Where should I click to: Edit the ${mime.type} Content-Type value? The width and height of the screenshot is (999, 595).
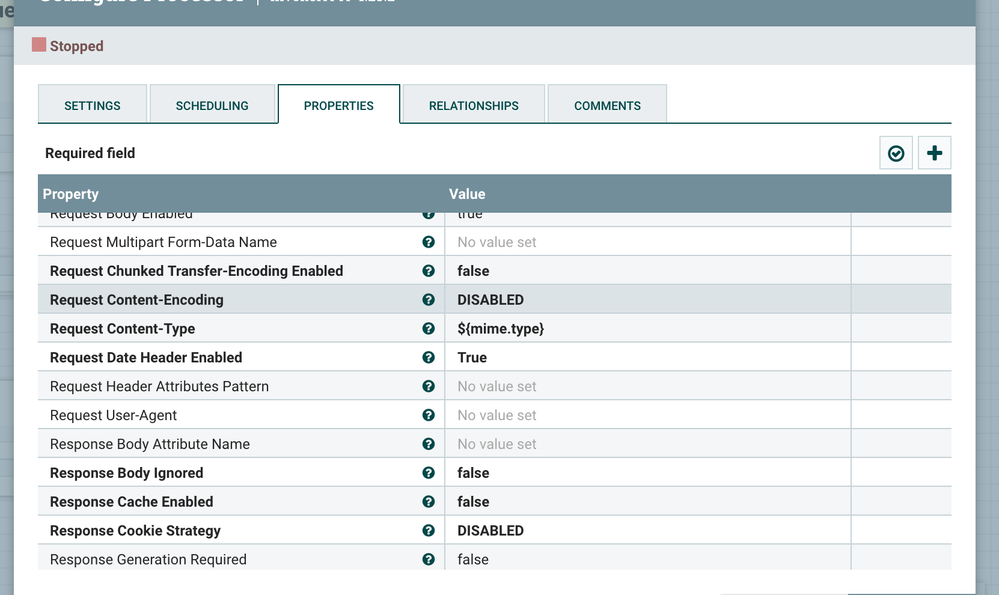pos(647,329)
